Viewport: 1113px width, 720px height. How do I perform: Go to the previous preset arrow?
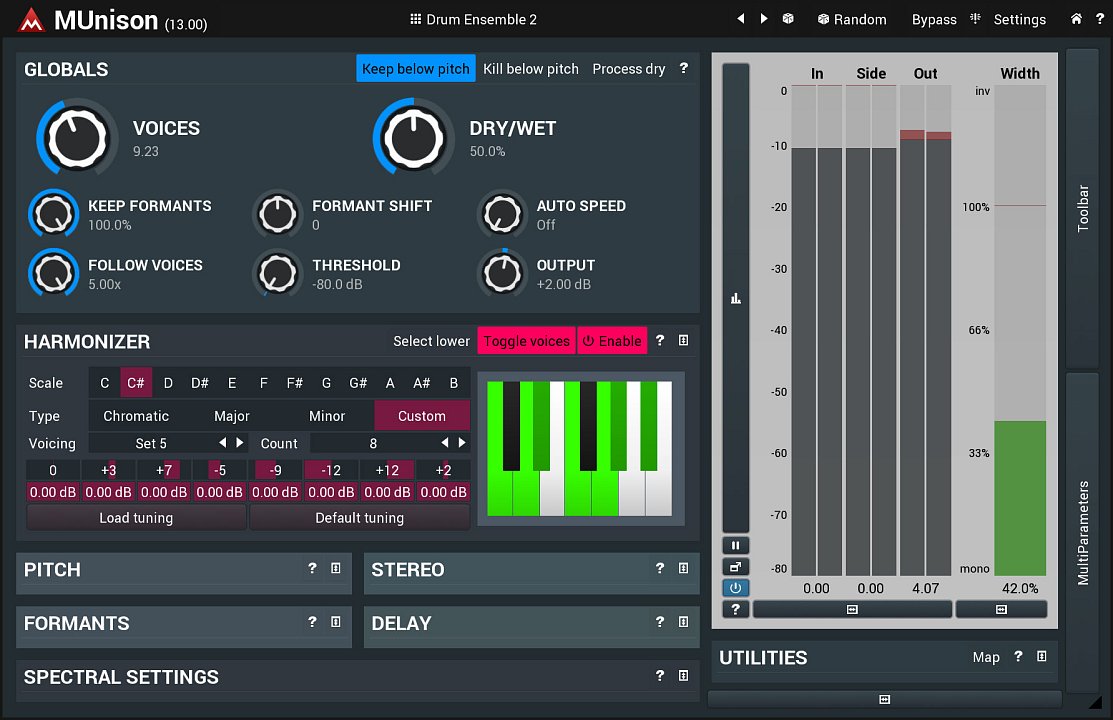pyautogui.click(x=741, y=19)
